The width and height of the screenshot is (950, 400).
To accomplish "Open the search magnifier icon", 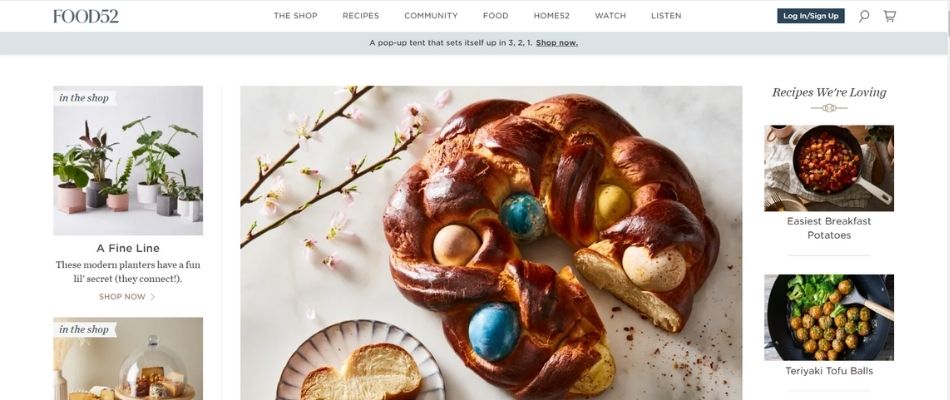I will pyautogui.click(x=863, y=16).
